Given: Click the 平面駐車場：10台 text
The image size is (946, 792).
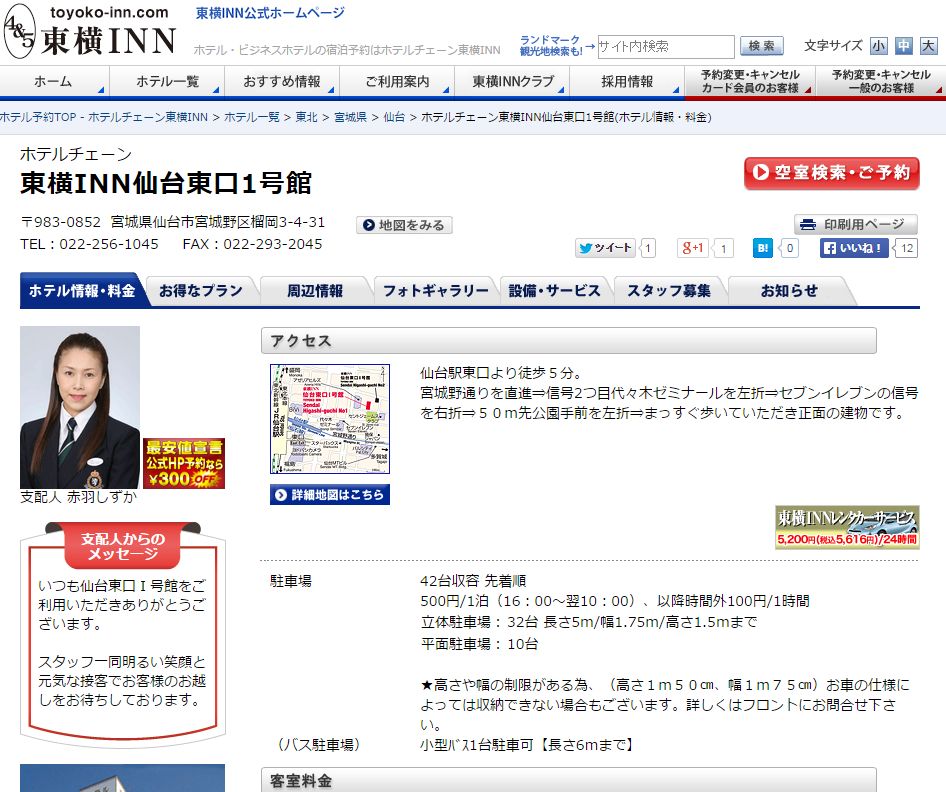Looking at the screenshot, I should pyautogui.click(x=479, y=644).
